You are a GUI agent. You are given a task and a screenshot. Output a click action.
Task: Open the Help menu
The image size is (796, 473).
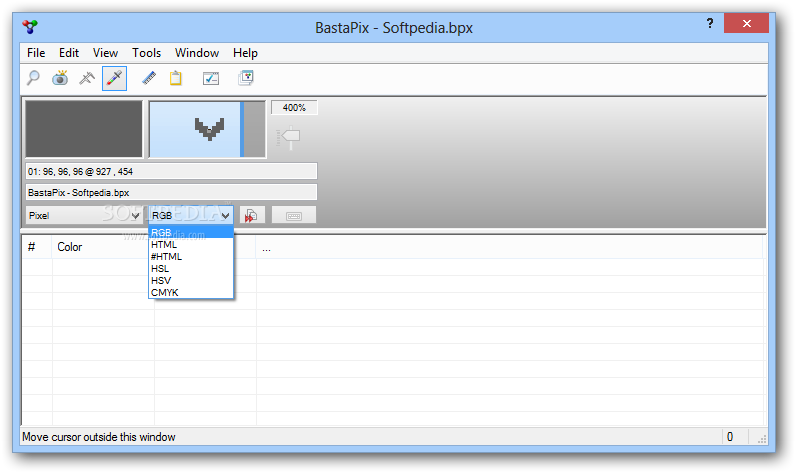point(245,53)
